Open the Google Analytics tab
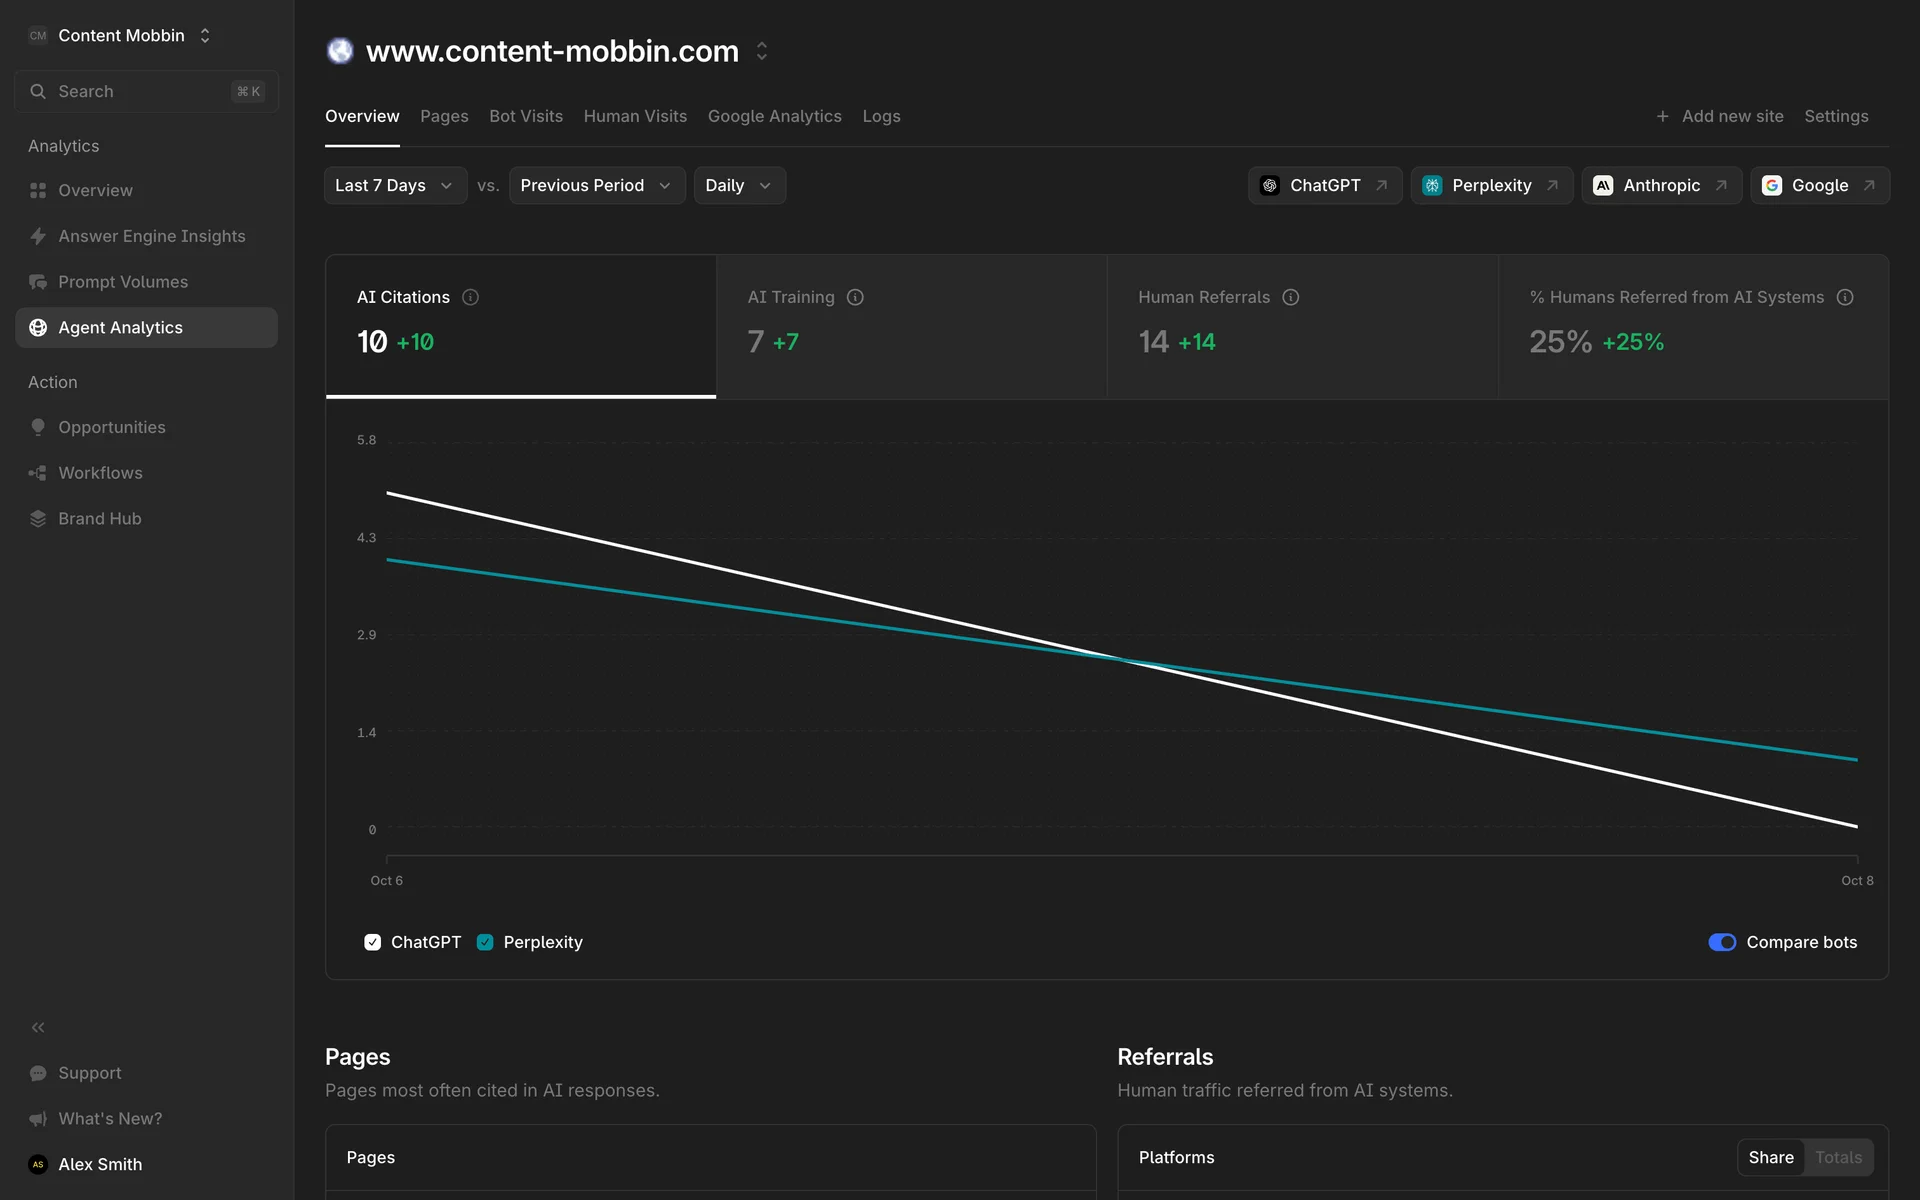 click(774, 116)
